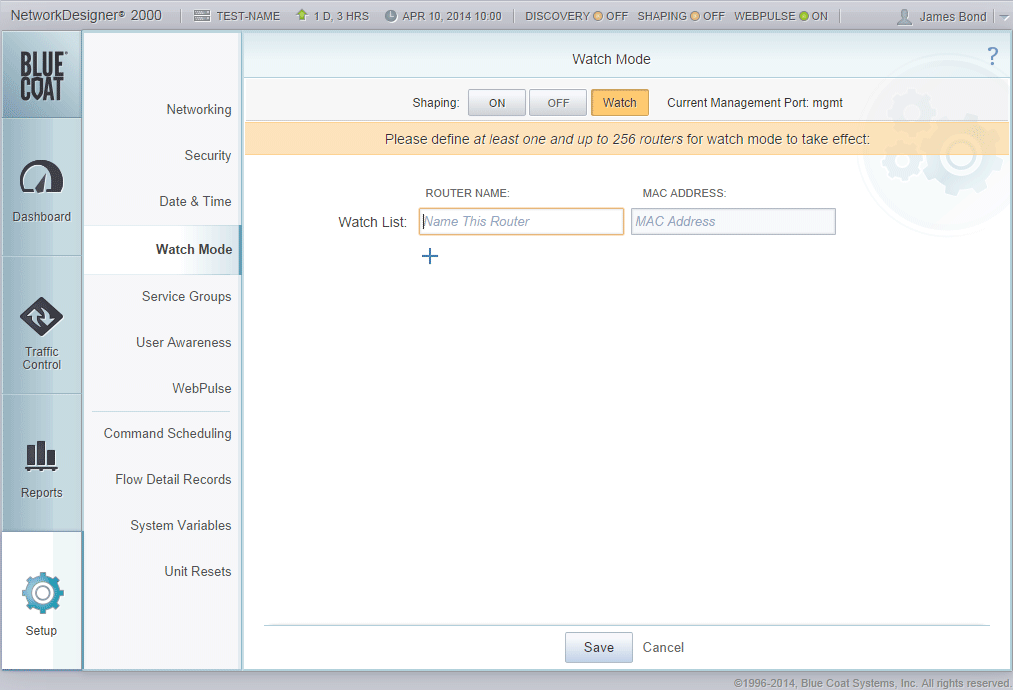This screenshot has height=690, width=1013.
Task: Click the 1 D, 3 HRS uptime text
Action: pos(341,16)
